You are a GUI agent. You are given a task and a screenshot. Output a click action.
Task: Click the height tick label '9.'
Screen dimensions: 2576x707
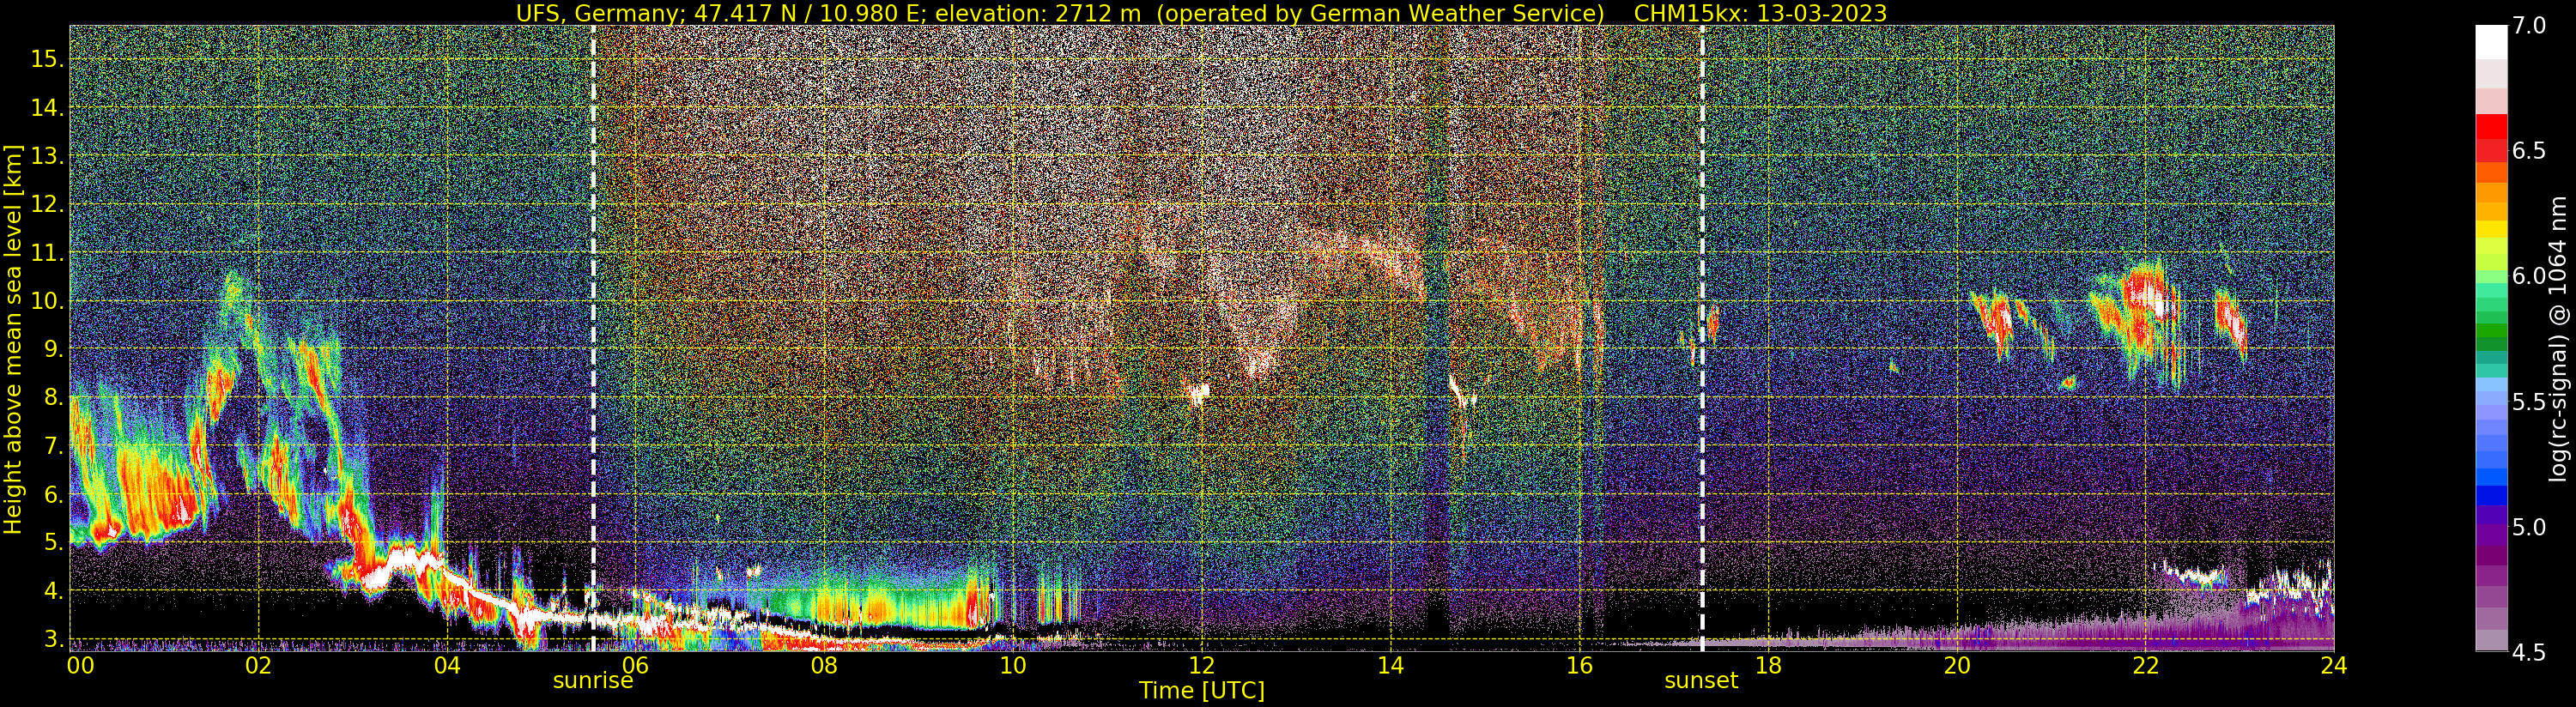(53, 349)
